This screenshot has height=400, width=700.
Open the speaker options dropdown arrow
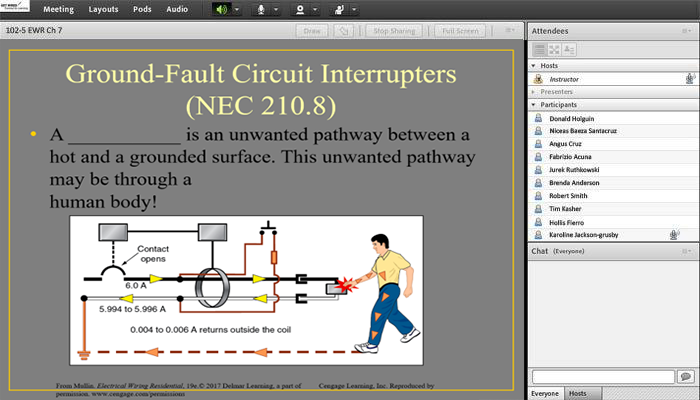pyautogui.click(x=236, y=9)
